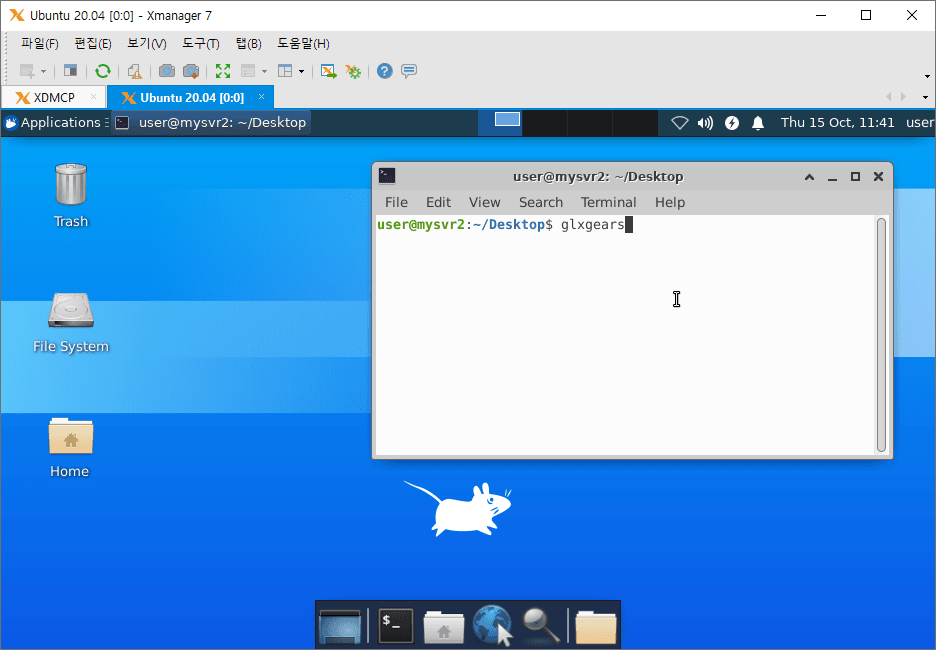Open the Xfce Applications menu
Viewport: 936px width, 650px height.
(54, 122)
